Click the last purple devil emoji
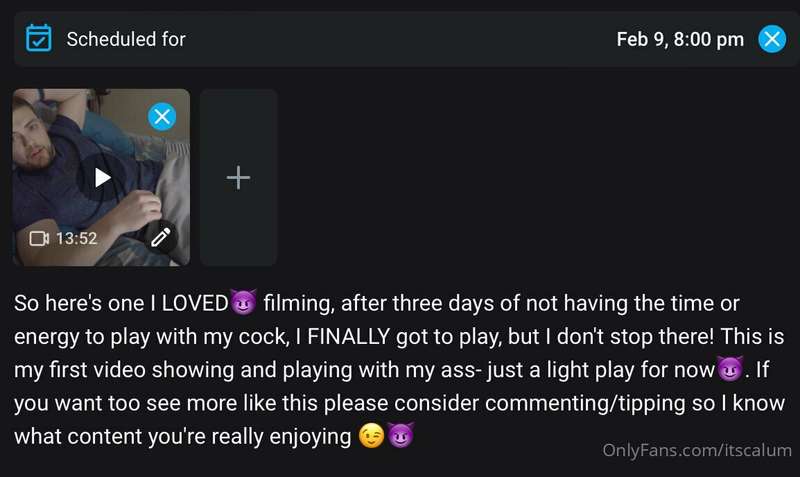The width and height of the screenshot is (800, 477). [x=401, y=435]
